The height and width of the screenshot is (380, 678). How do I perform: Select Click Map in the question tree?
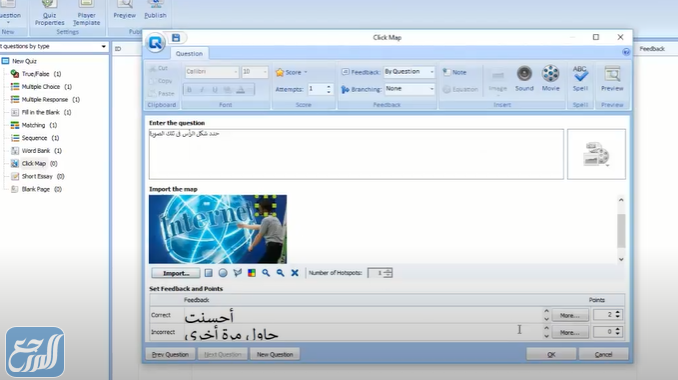point(34,163)
